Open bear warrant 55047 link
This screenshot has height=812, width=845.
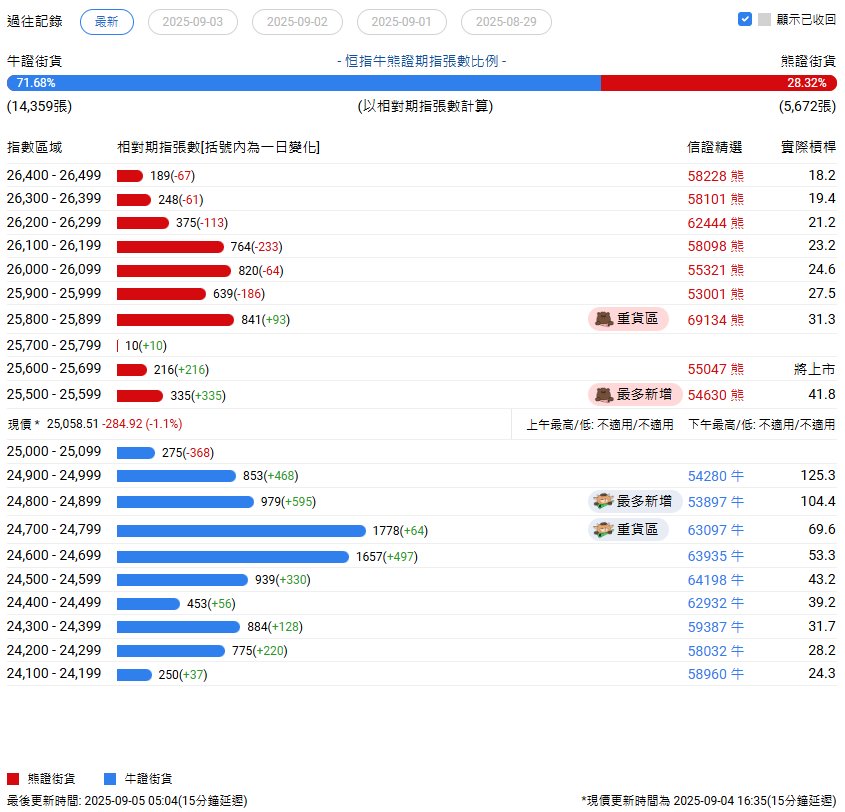point(716,369)
